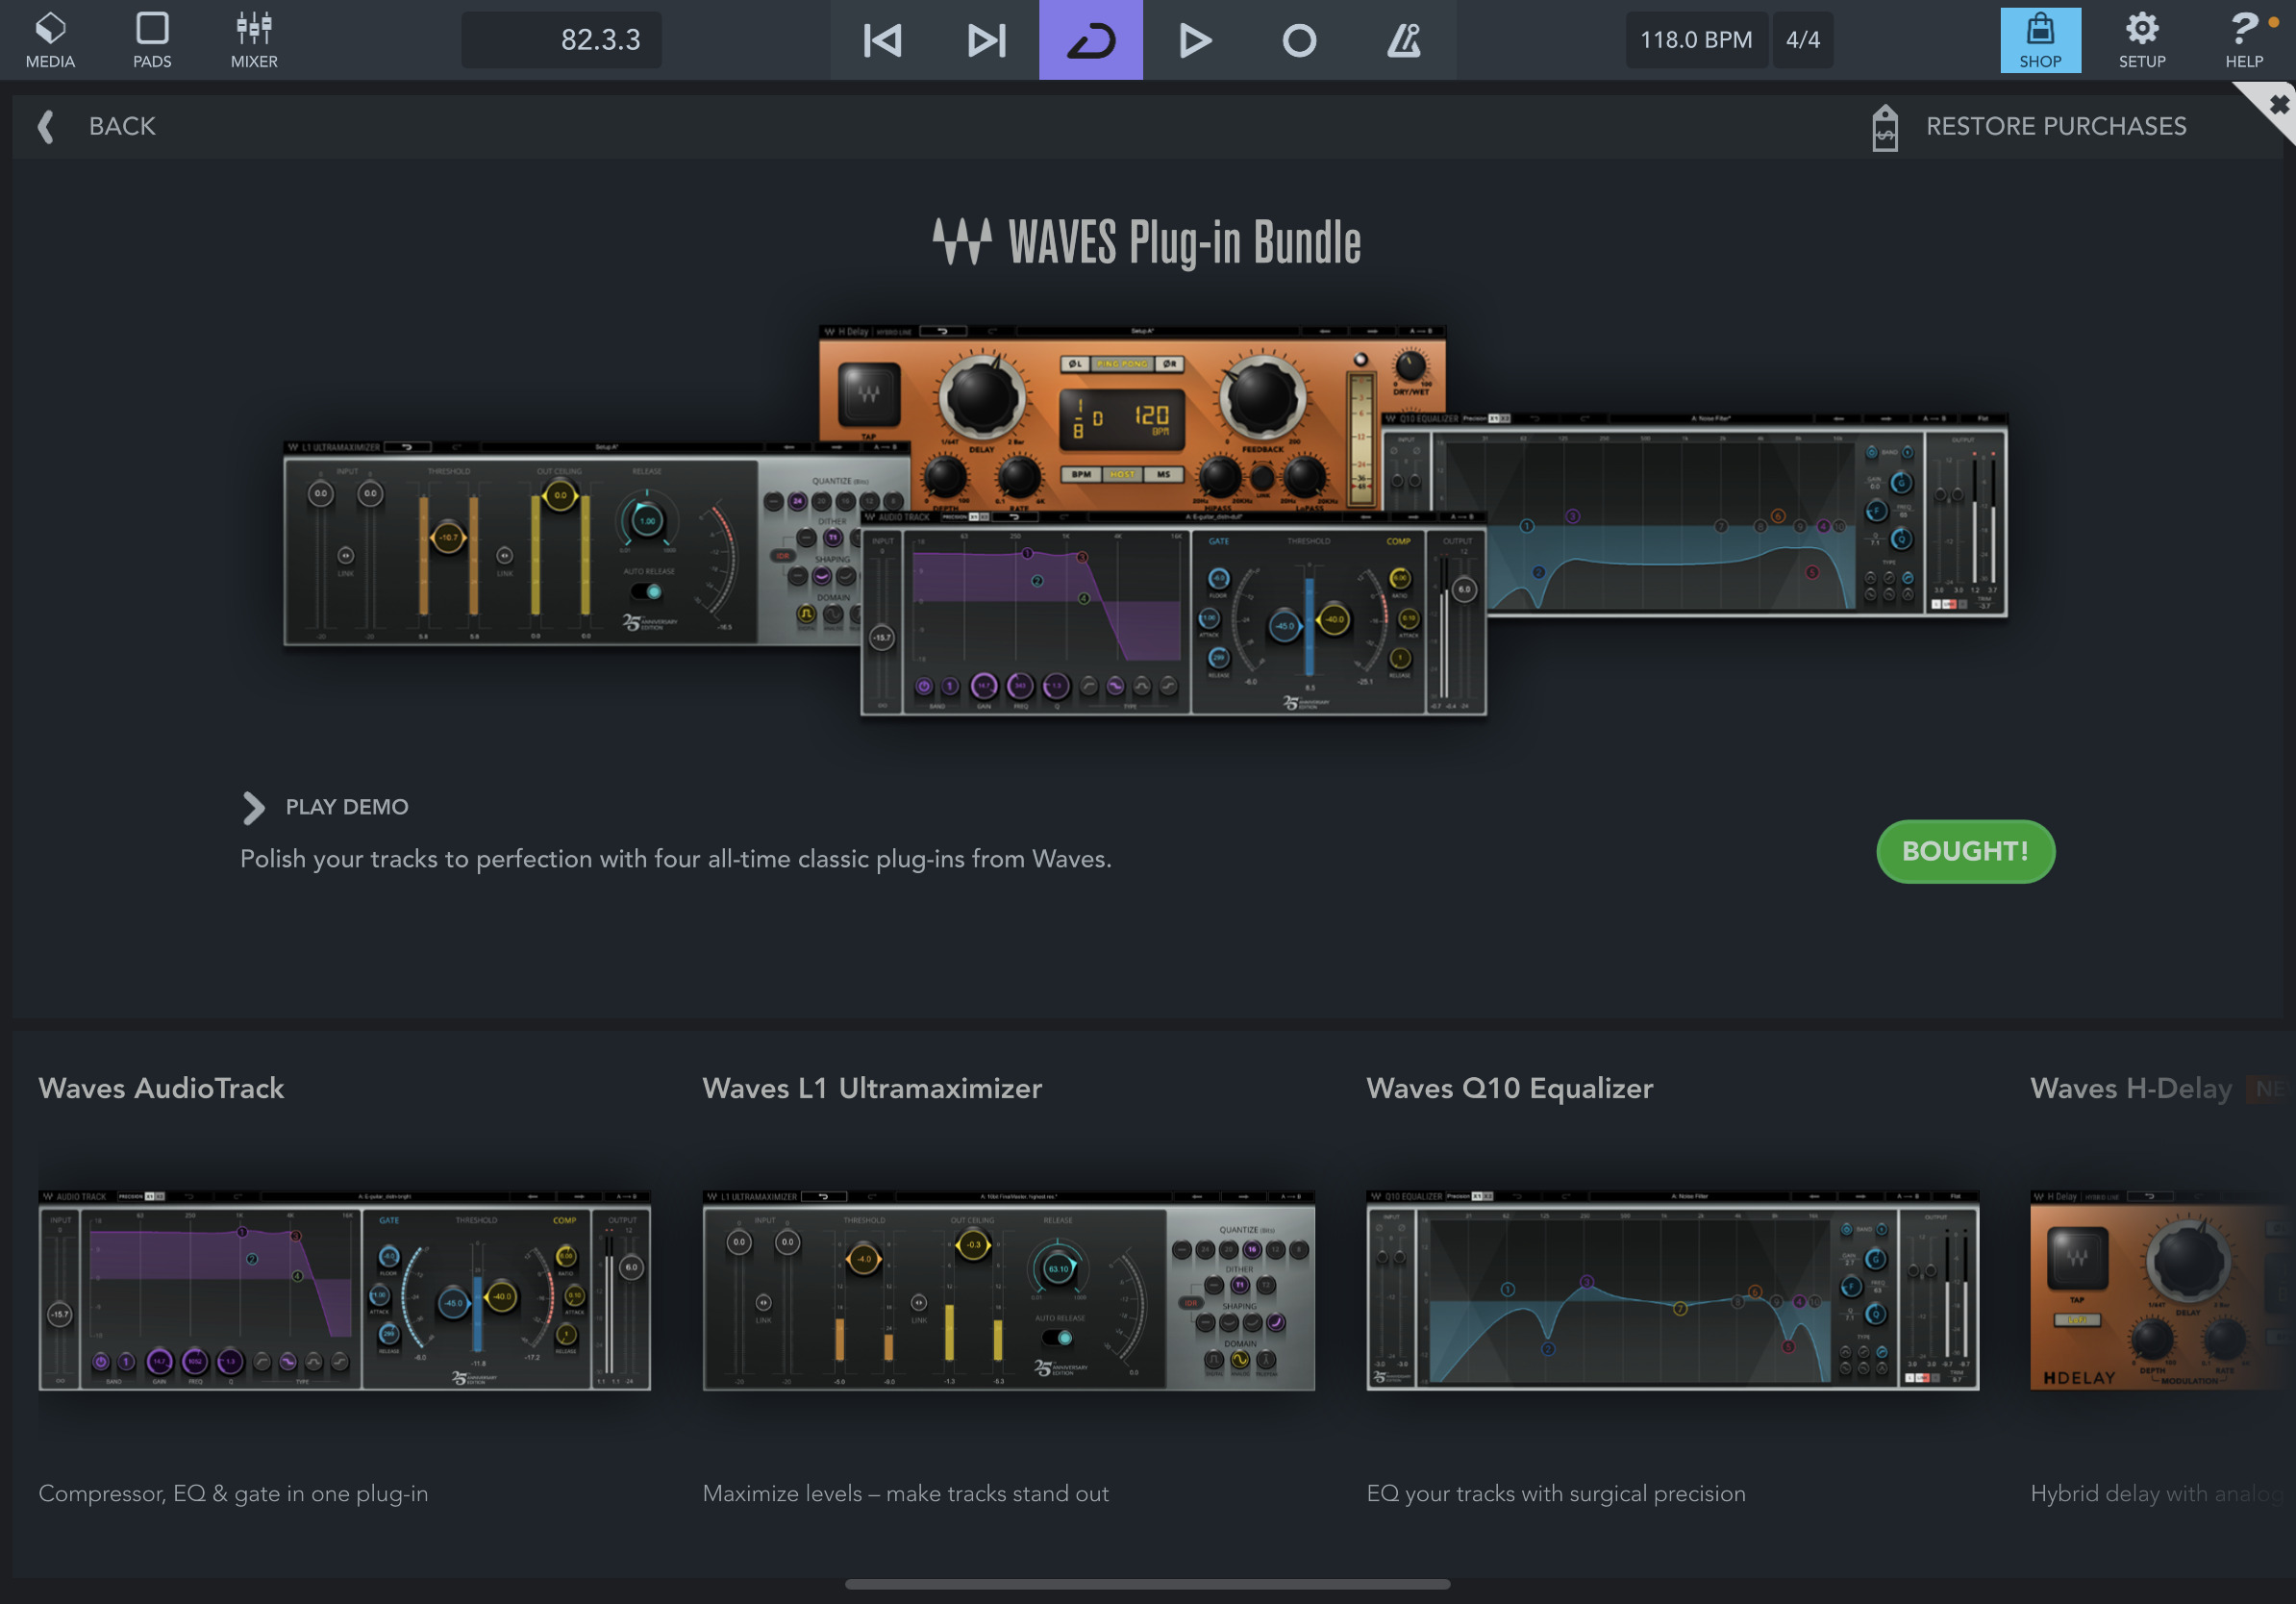This screenshot has width=2296, height=1604.
Task: Open the Waves H-Delay title
Action: point(2131,1088)
